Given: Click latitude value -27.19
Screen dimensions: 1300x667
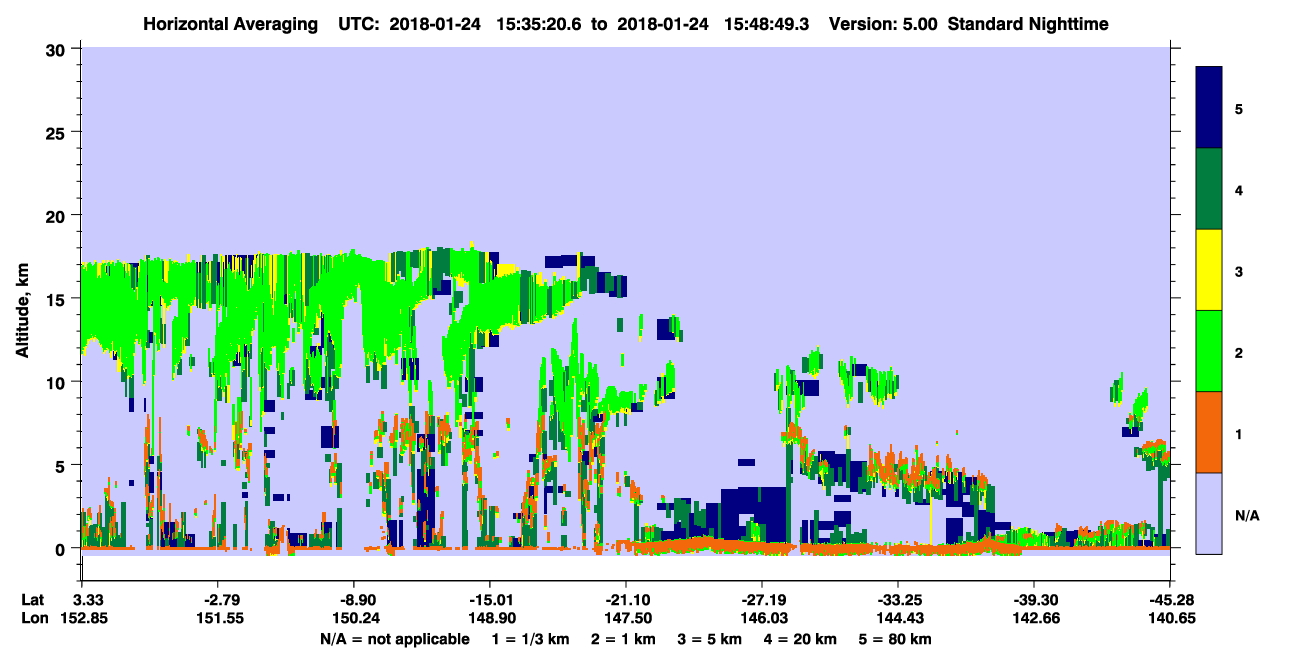Looking at the screenshot, I should (762, 600).
